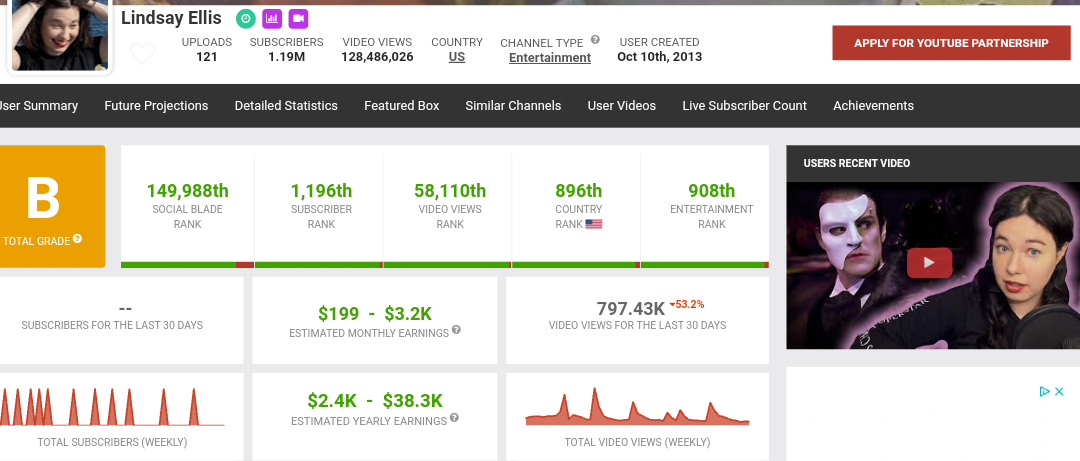The width and height of the screenshot is (1080, 461).
Task: Play the user's recent video
Action: [929, 263]
